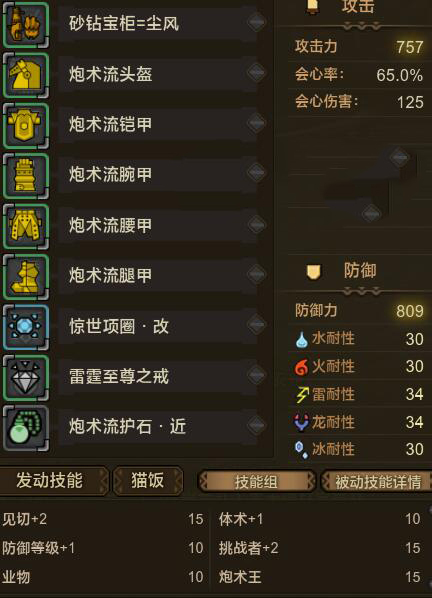Screen dimensions: 432x598
Task: Click the 技能组 button
Action: coord(257,482)
